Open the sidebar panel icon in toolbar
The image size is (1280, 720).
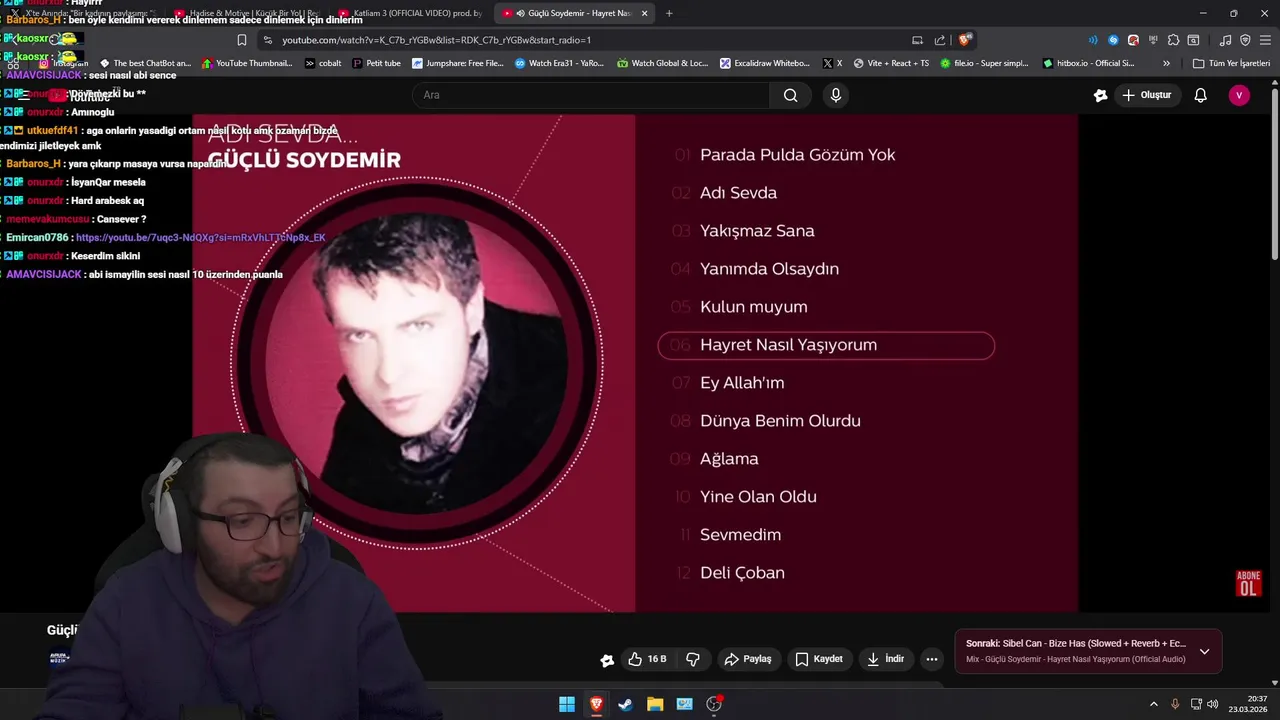click(1193, 40)
